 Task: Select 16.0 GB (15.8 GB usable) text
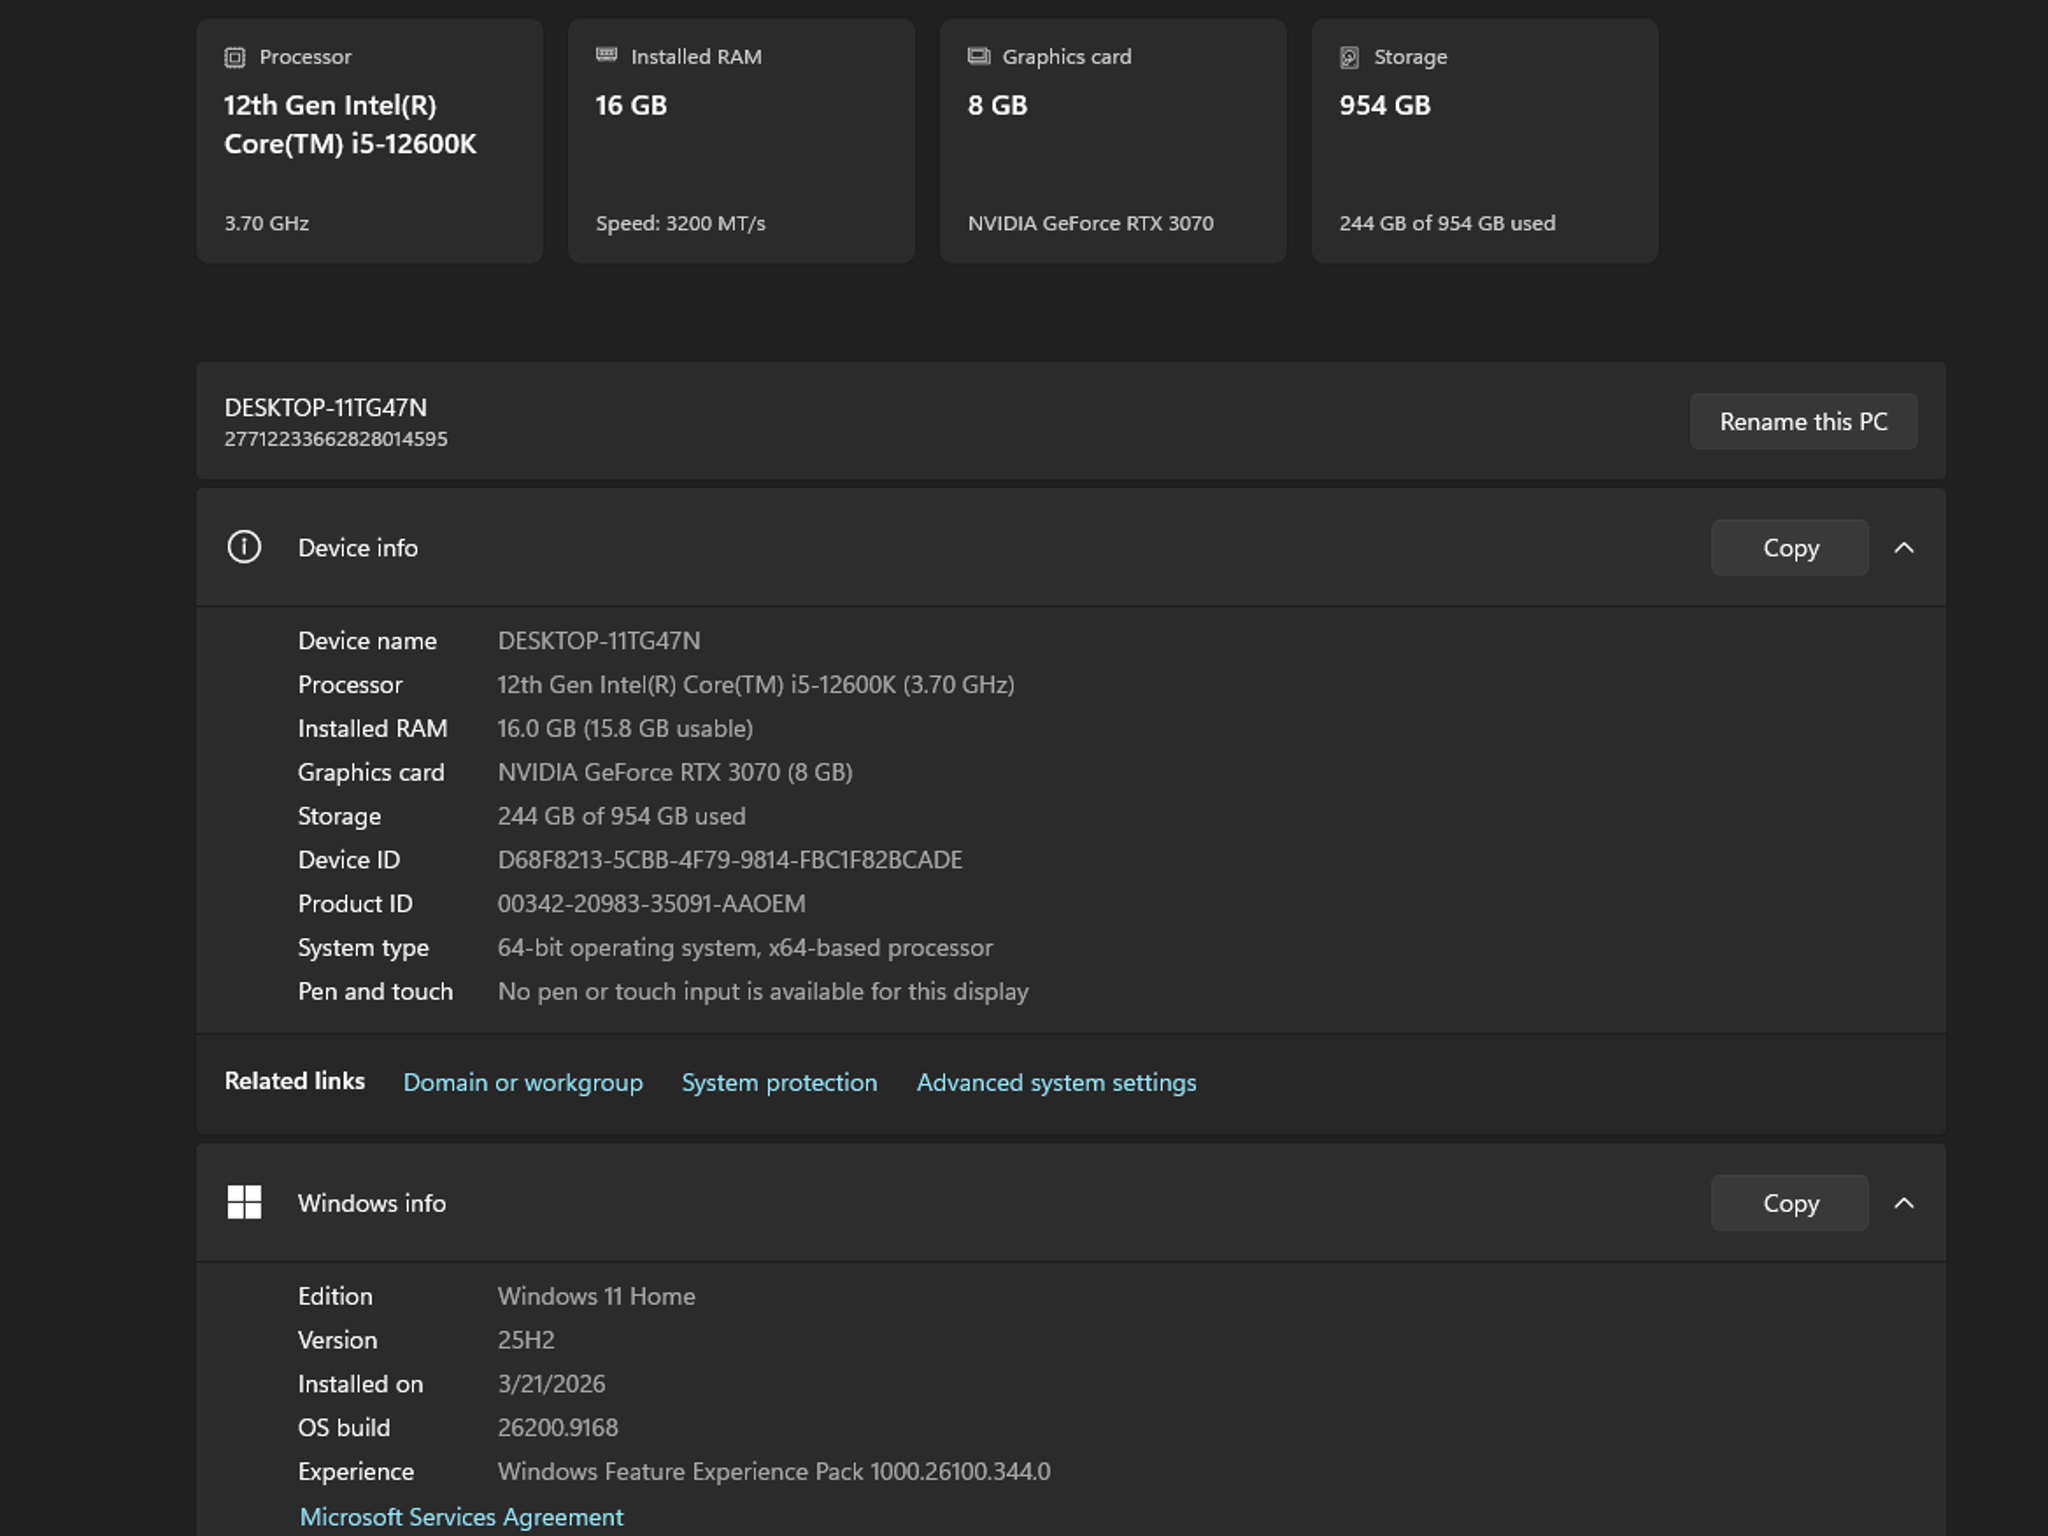pos(625,728)
